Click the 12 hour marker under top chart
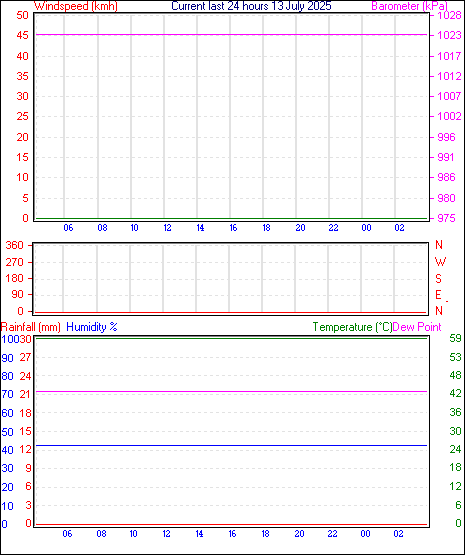The width and height of the screenshot is (466, 556). [167, 228]
